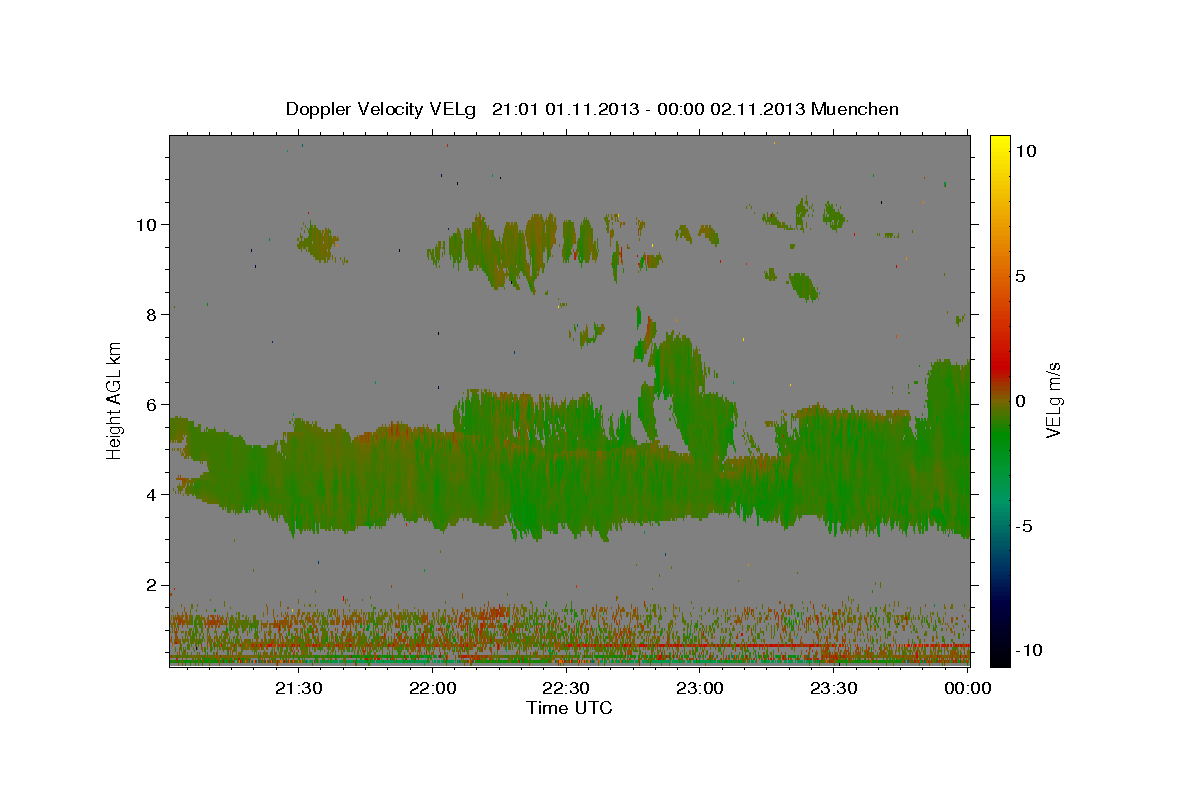Click the plot title 'Doppler Velocity VELg'
Image resolution: width=1200 pixels, height=800 pixels.
click(382, 109)
